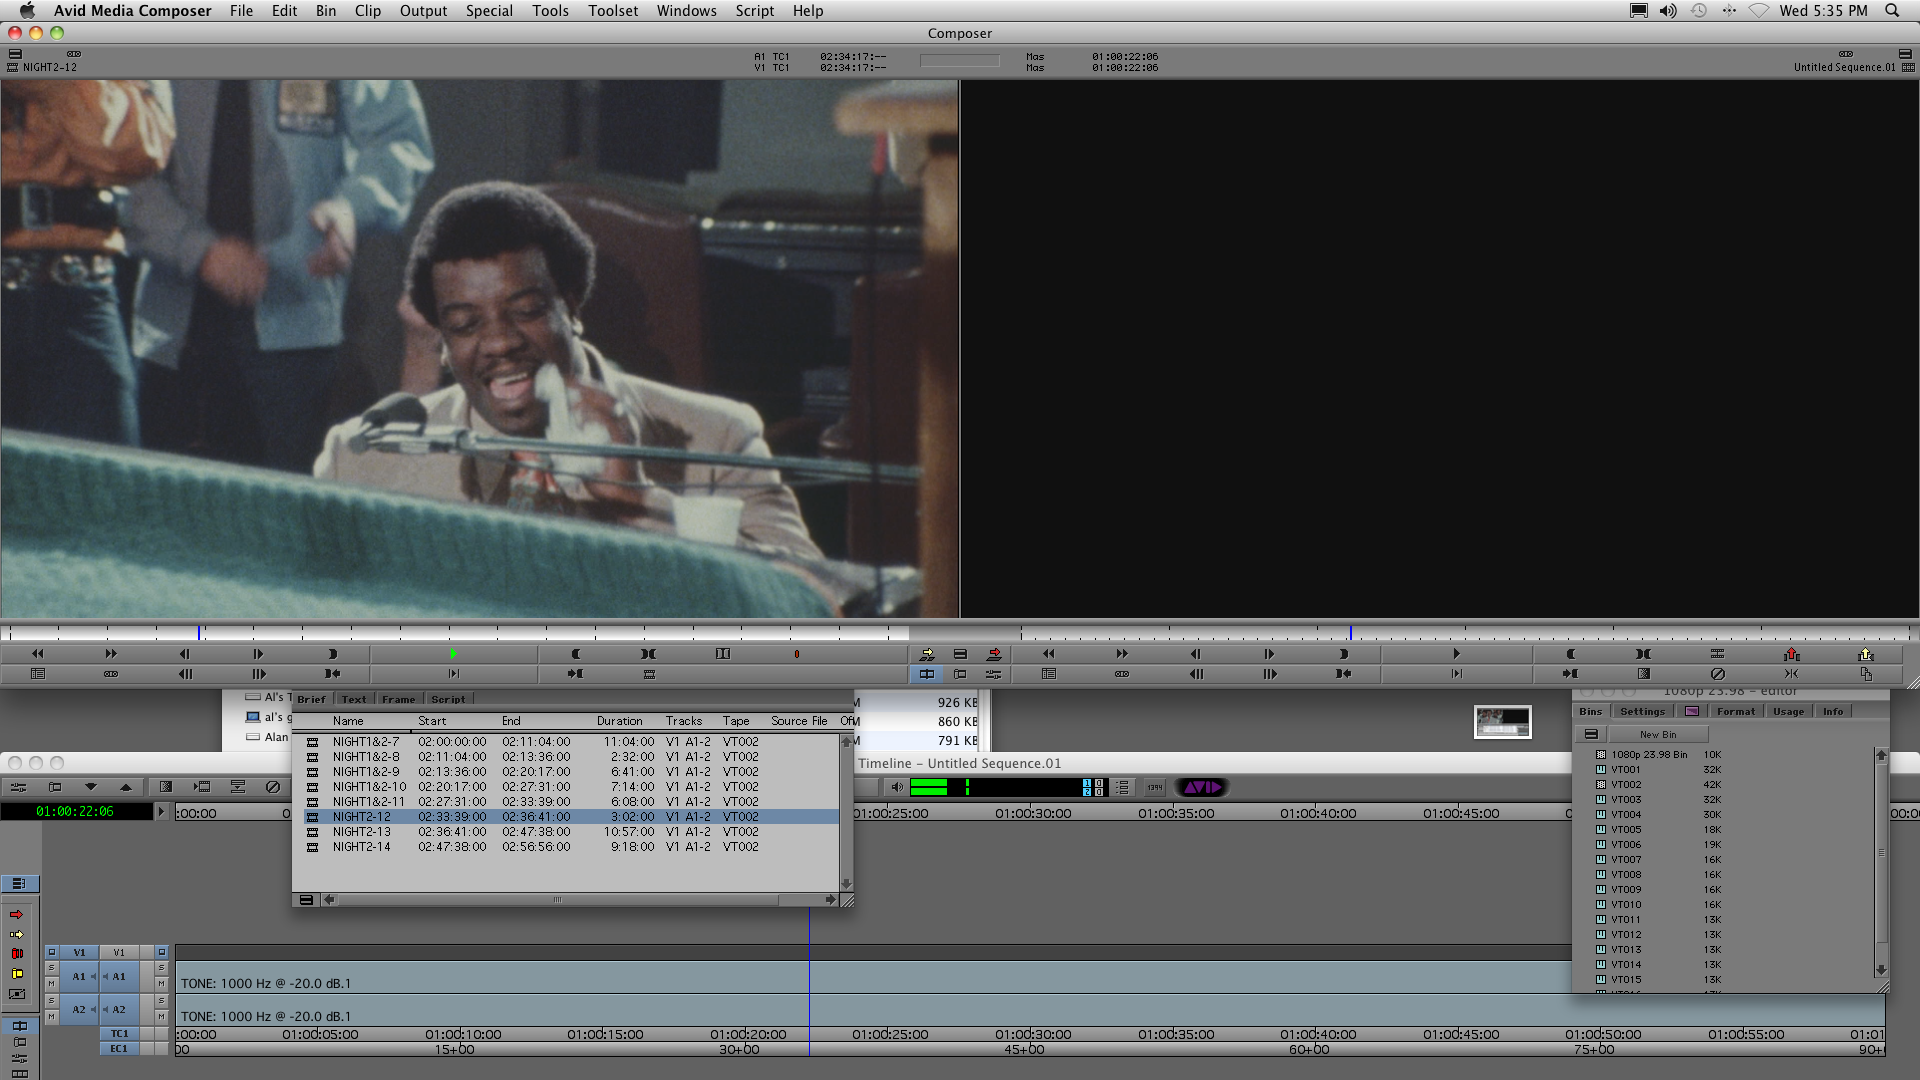Click the green Play button under source monitor
This screenshot has width=1920, height=1080.
[x=453, y=654]
